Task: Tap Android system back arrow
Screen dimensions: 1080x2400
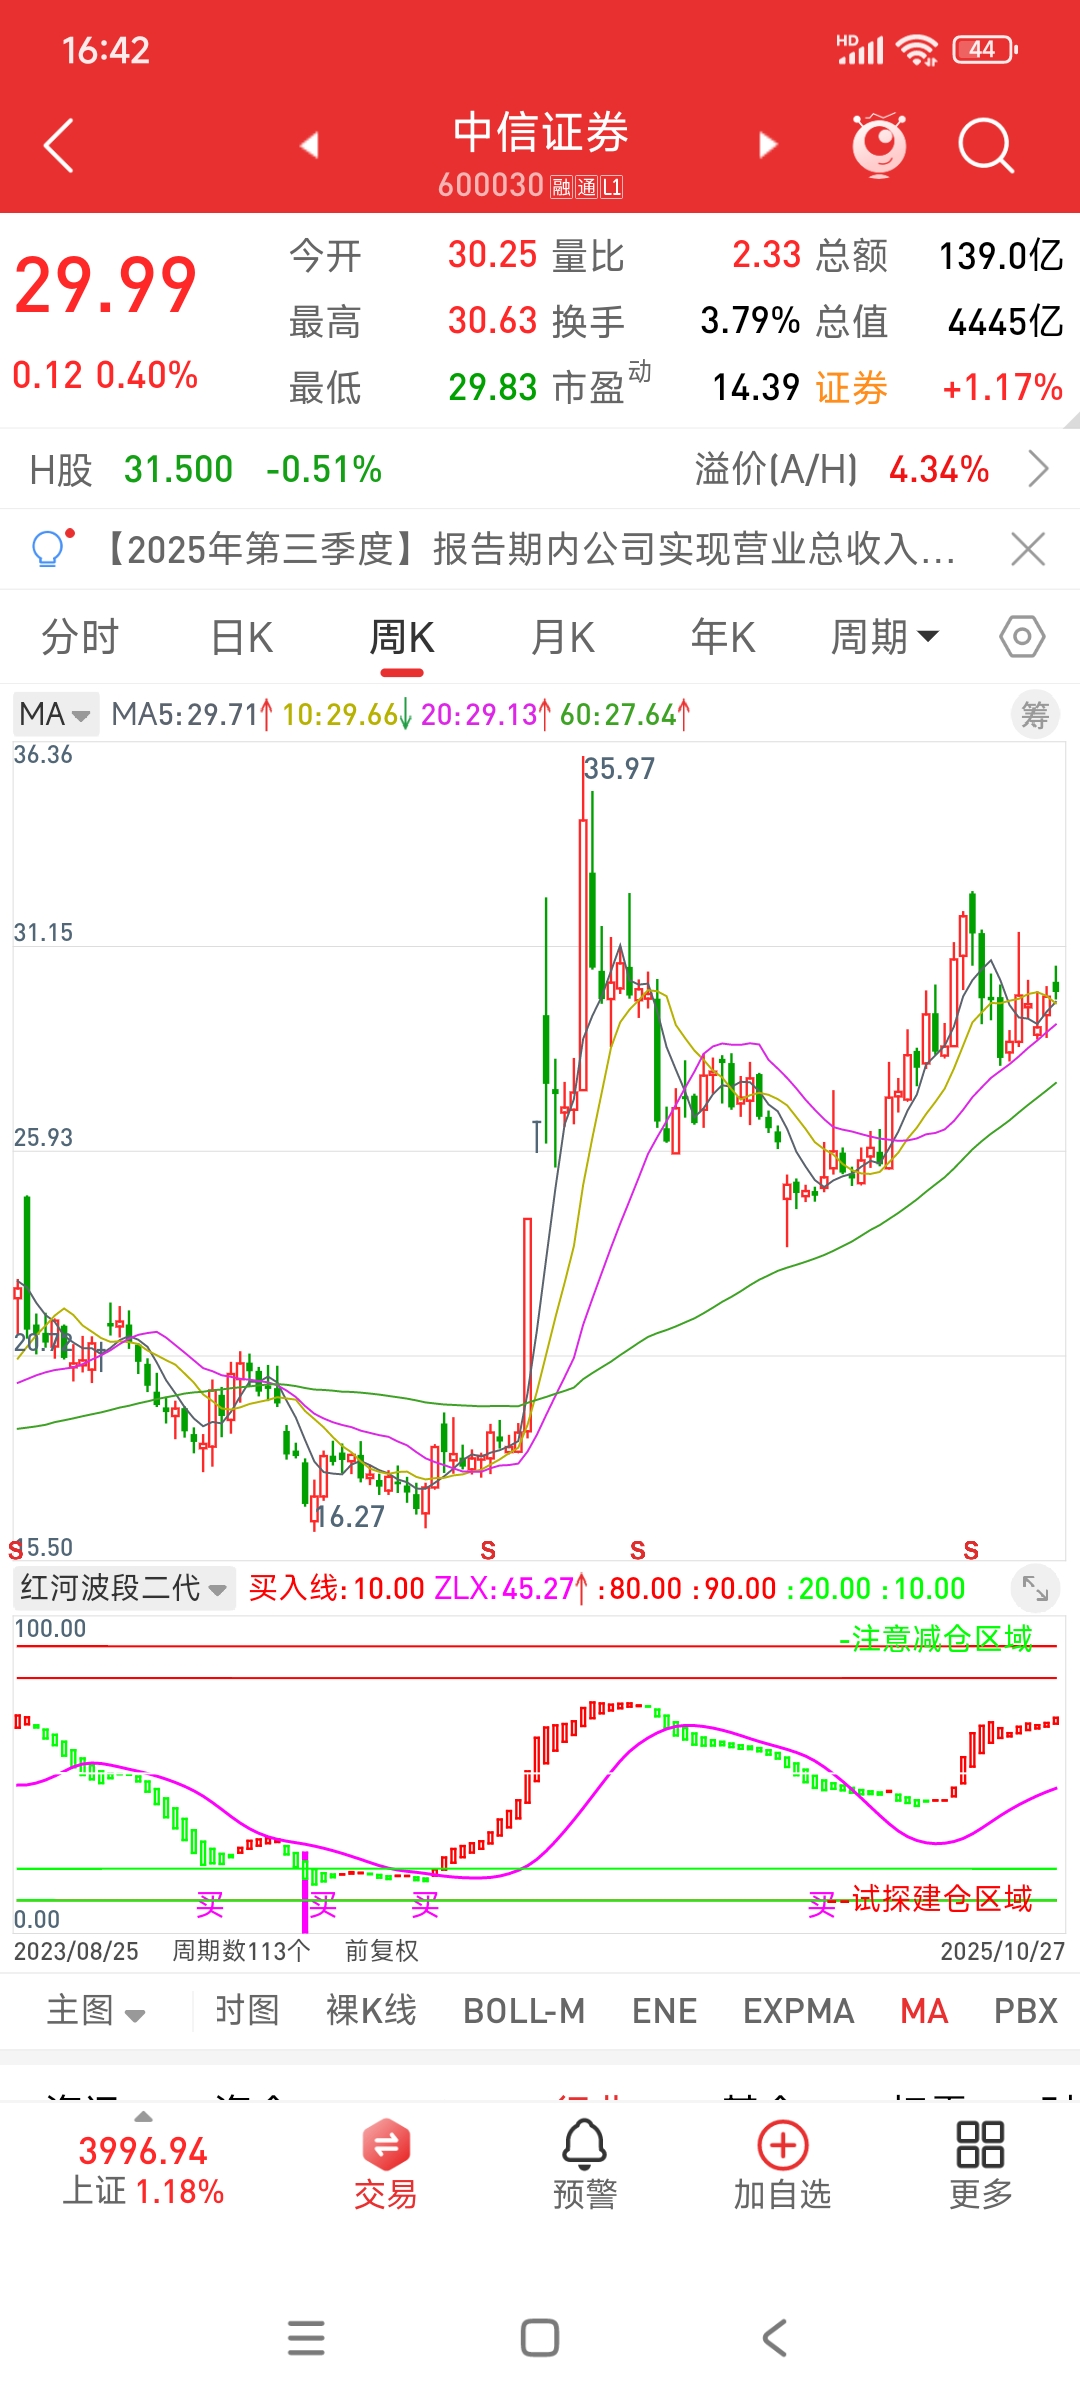Action: point(774,2338)
